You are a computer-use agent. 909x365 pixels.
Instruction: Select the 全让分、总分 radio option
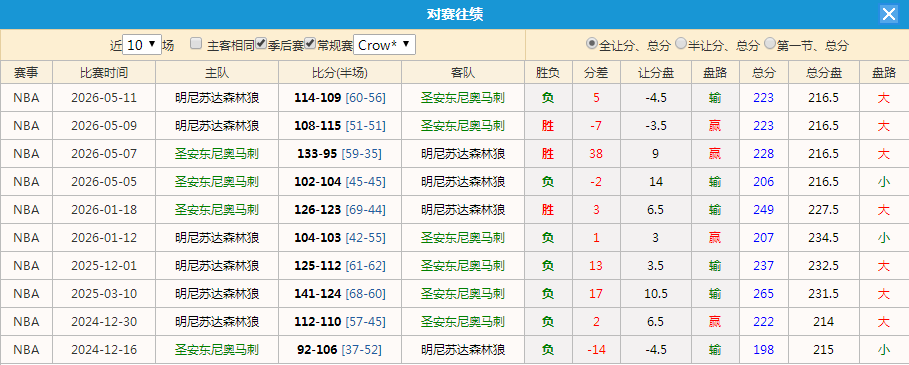[x=592, y=43]
